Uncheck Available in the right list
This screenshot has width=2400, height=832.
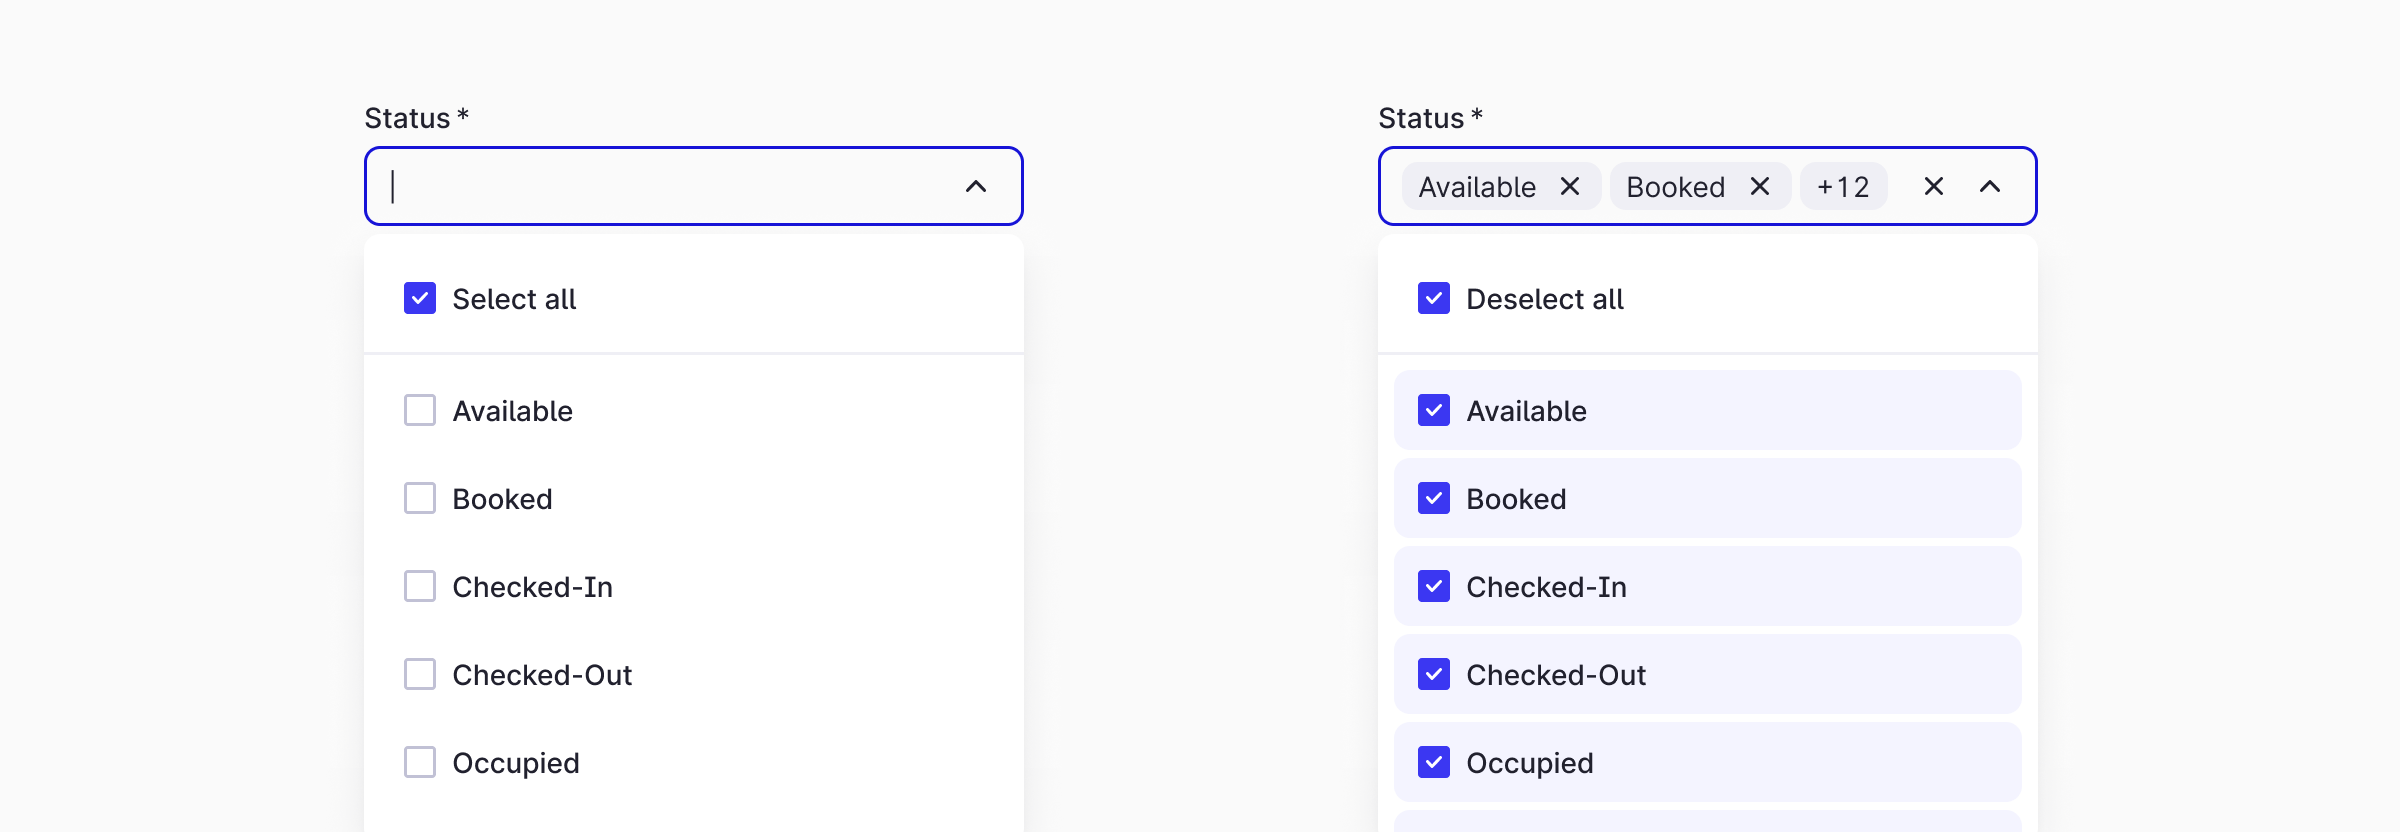pos(1434,410)
